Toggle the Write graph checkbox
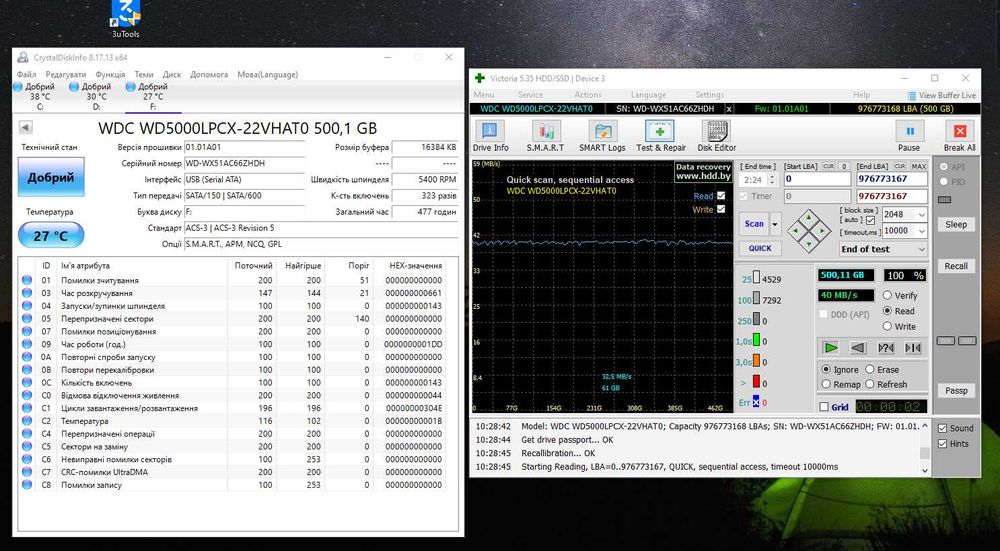 tap(721, 209)
